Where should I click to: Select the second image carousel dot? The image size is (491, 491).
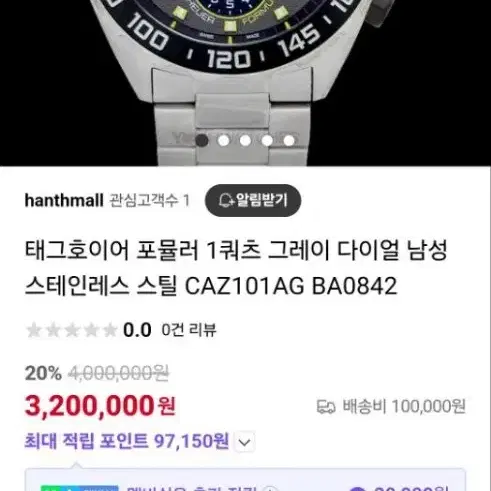(x=224, y=140)
